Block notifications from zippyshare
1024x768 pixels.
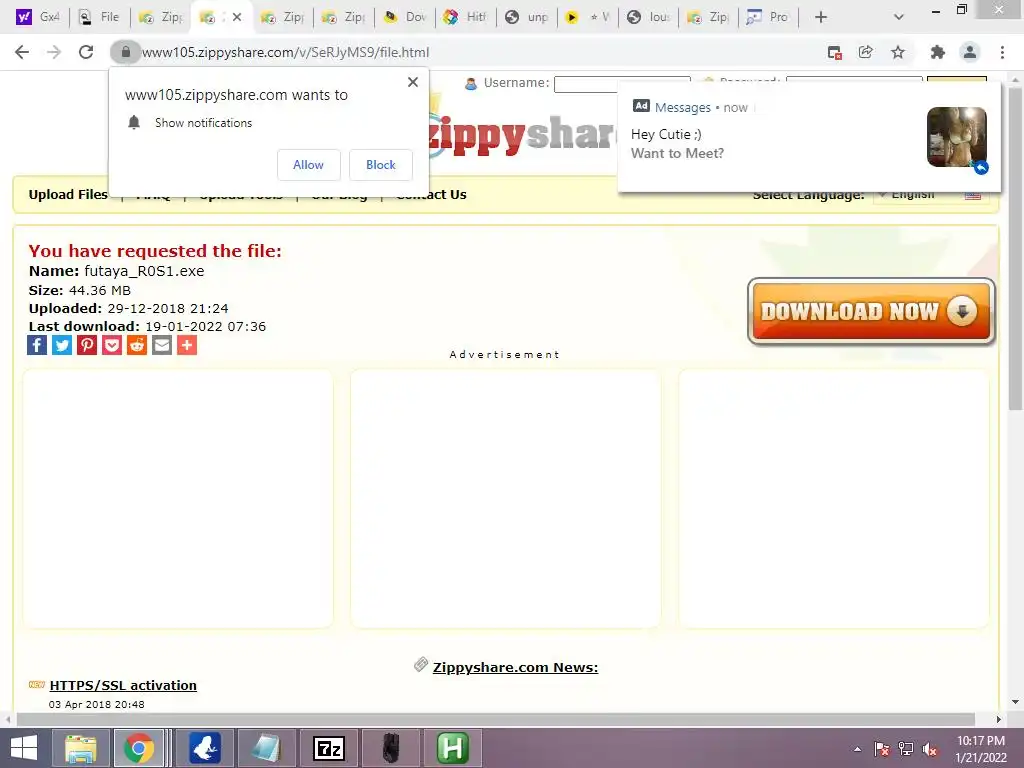tap(381, 165)
